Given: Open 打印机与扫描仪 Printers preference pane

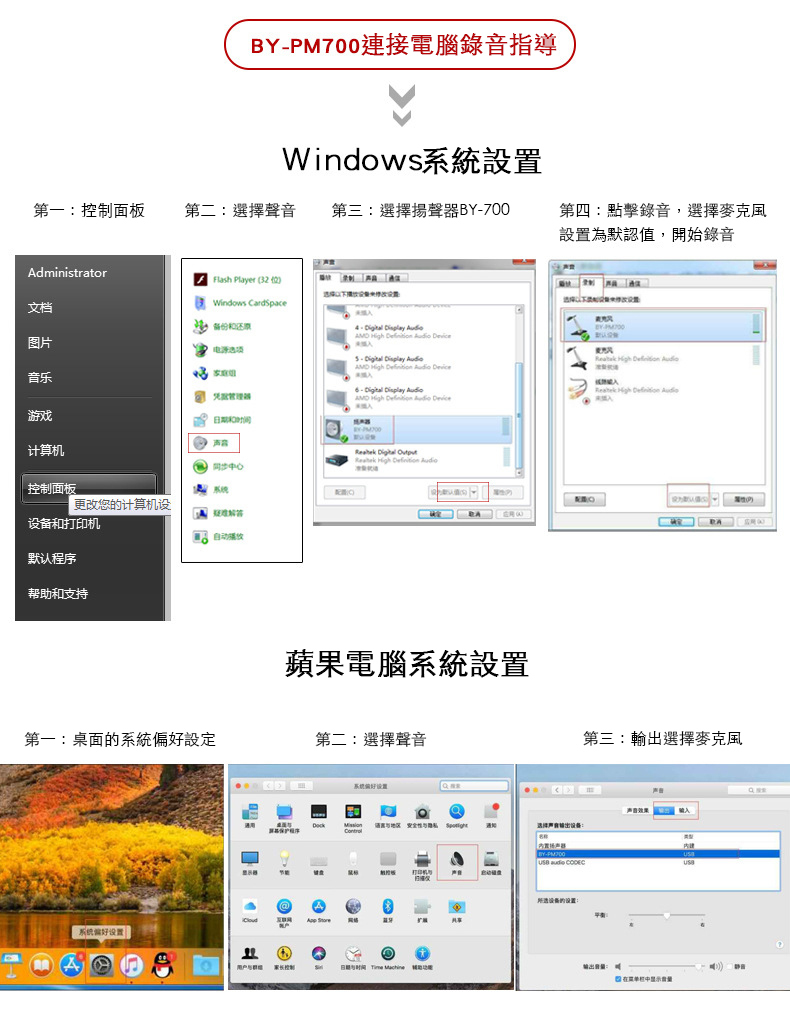Looking at the screenshot, I should tap(422, 865).
